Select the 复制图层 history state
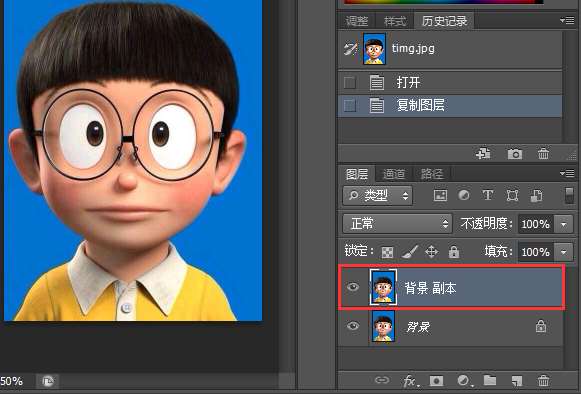Screen dimensions: 581x394 [x=450, y=106]
